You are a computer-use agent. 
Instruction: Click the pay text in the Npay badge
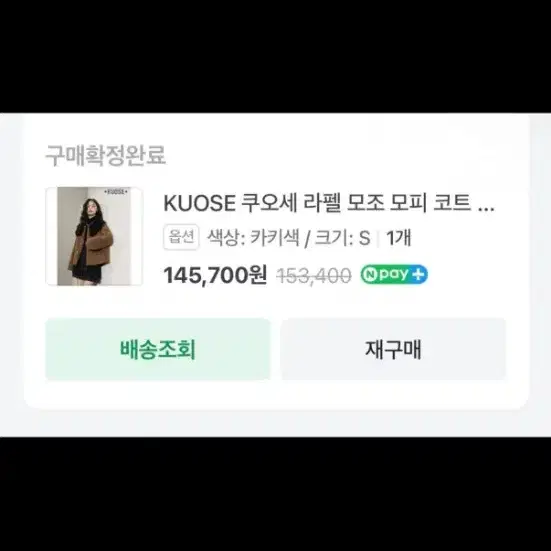coord(394,274)
